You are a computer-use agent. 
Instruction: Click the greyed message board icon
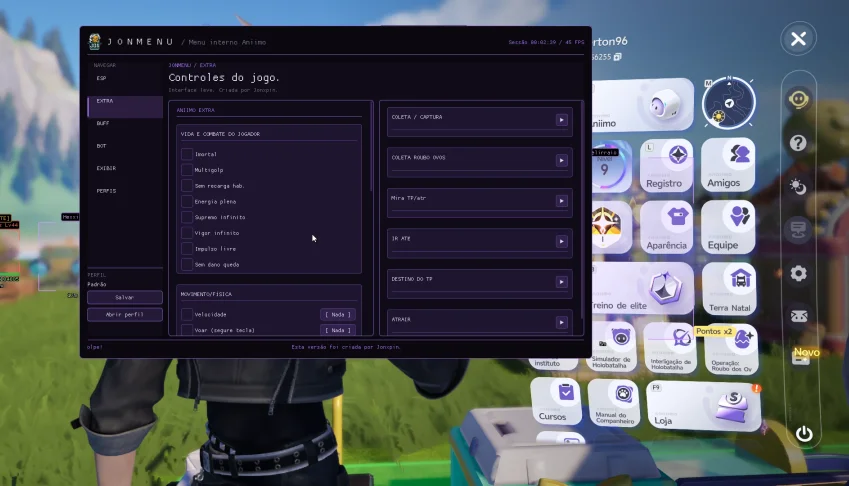[799, 230]
